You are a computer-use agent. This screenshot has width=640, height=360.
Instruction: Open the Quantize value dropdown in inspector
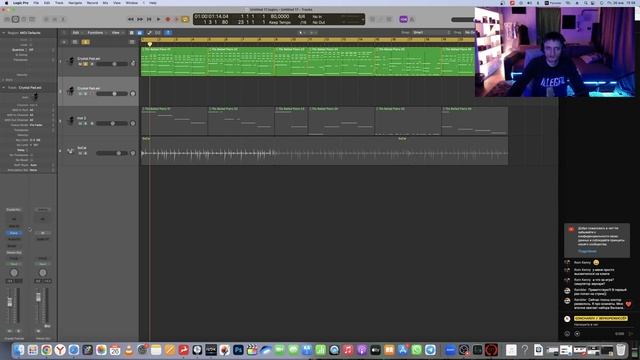pyautogui.click(x=40, y=50)
